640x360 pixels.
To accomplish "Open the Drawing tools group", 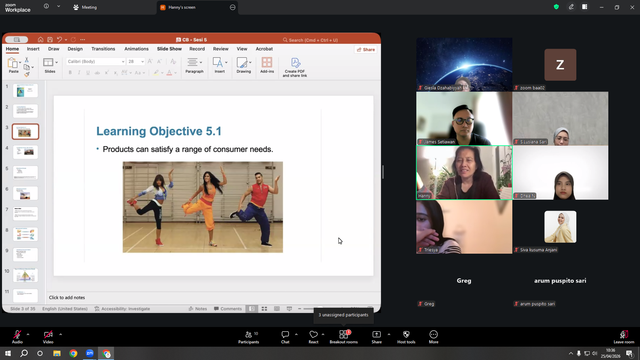I will (244, 65).
